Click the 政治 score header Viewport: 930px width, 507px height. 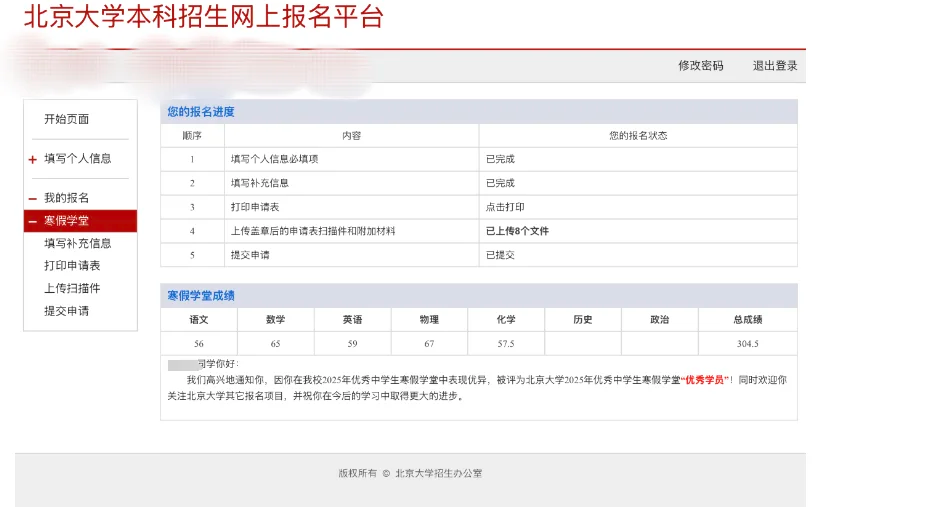coord(660,320)
